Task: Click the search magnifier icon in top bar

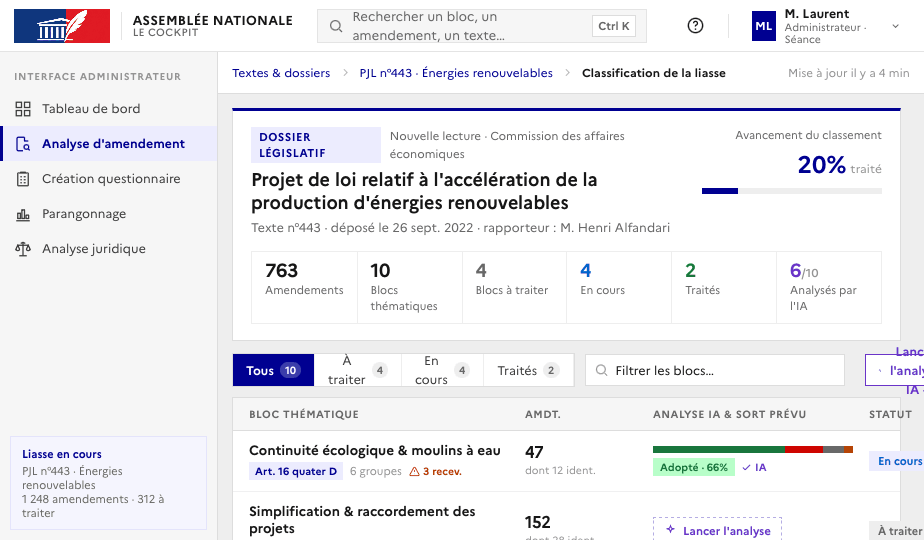Action: click(x=336, y=26)
